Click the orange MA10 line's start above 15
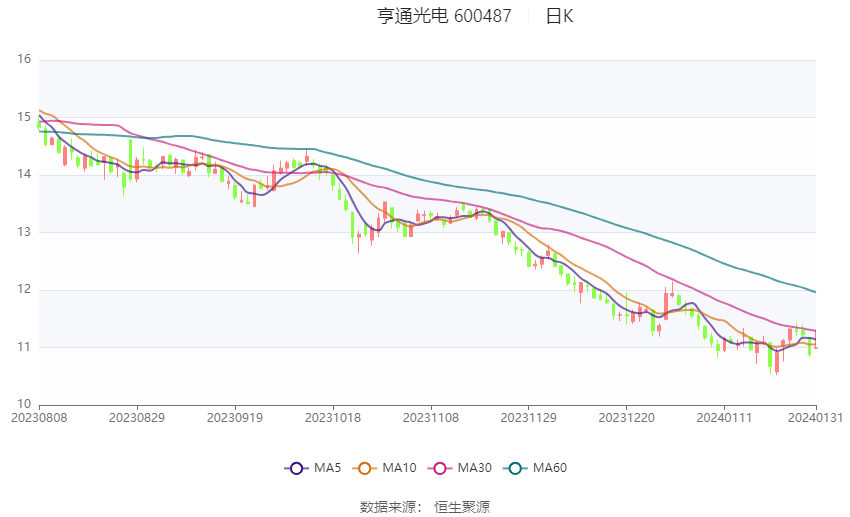 41,111
